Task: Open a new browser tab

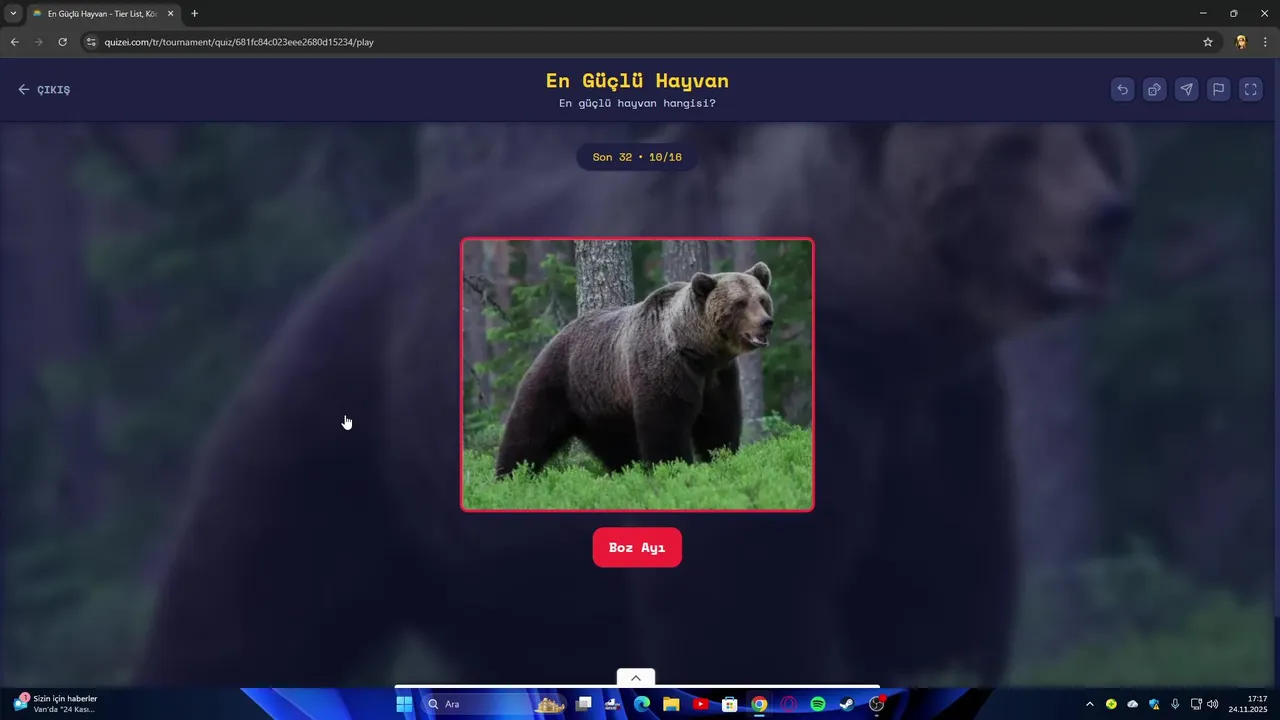Action: [194, 13]
